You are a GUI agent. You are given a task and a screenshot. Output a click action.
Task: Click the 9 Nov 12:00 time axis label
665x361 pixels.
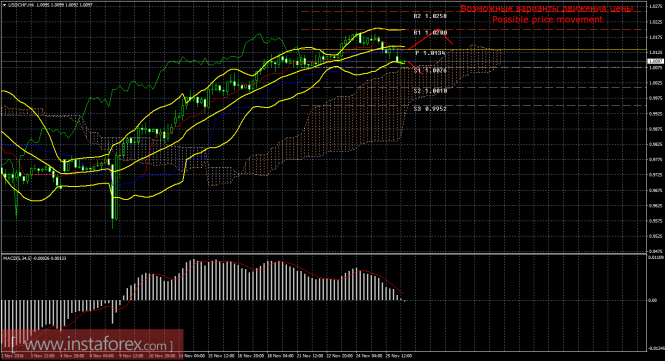[x=132, y=356]
